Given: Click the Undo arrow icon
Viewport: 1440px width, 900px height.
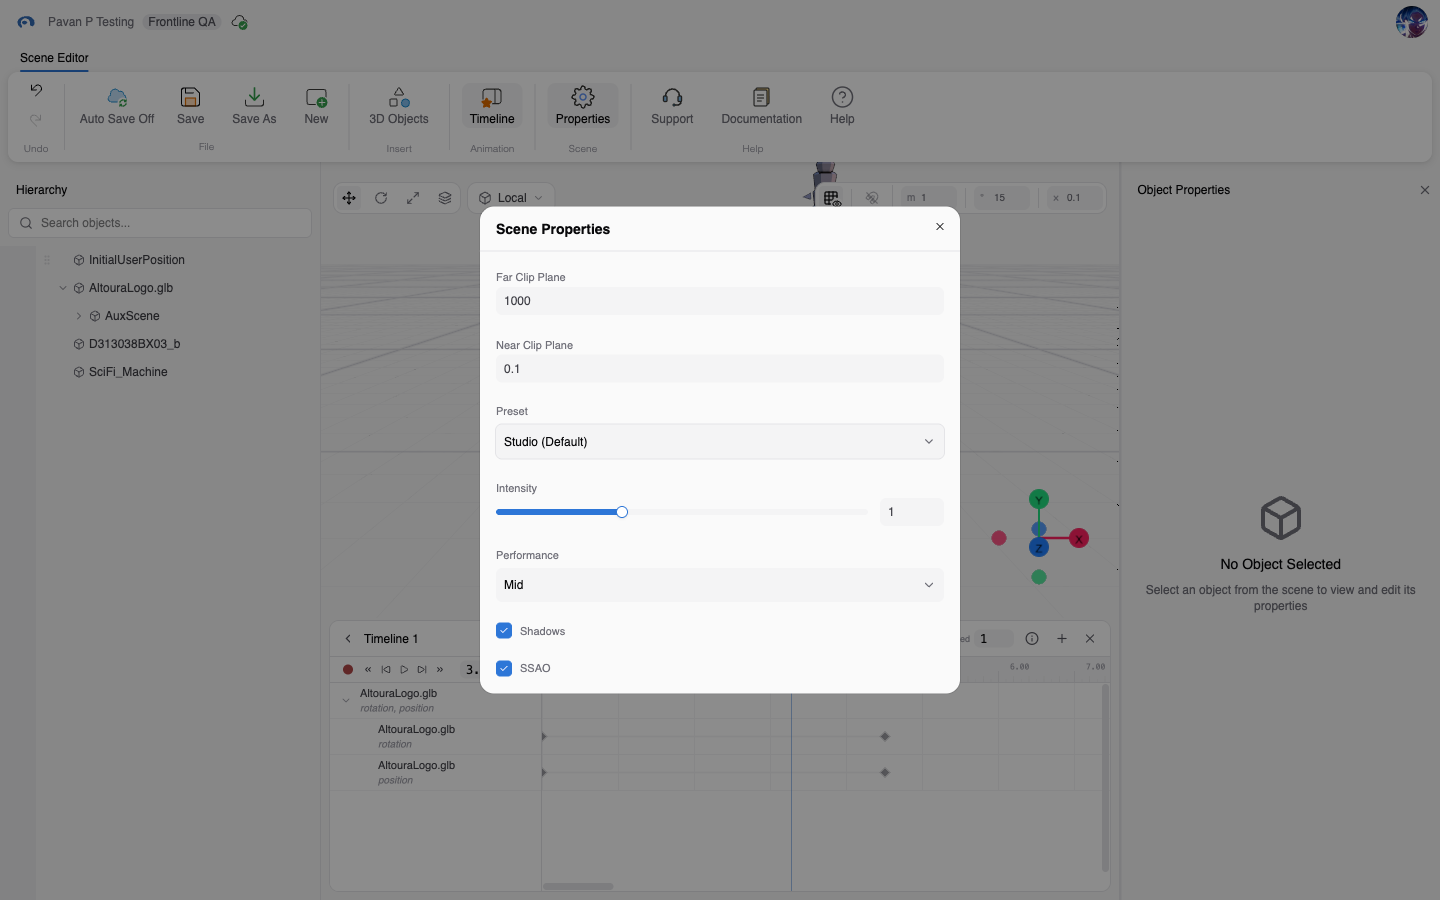Looking at the screenshot, I should 36,90.
